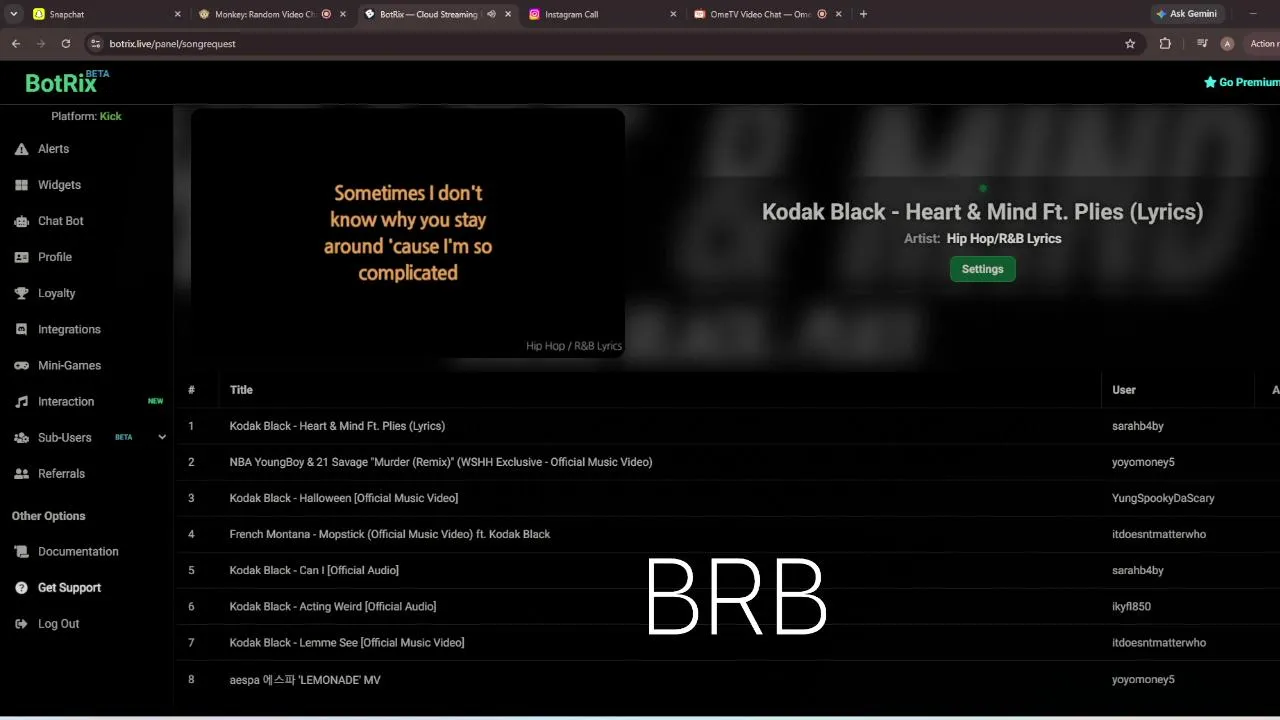Click the song video player thumbnail
The height and width of the screenshot is (720, 1280).
click(x=408, y=233)
